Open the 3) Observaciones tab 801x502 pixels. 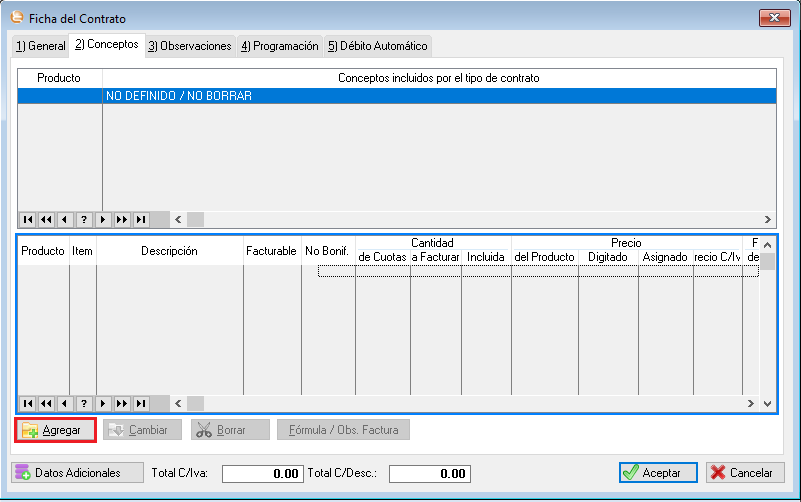[189, 46]
